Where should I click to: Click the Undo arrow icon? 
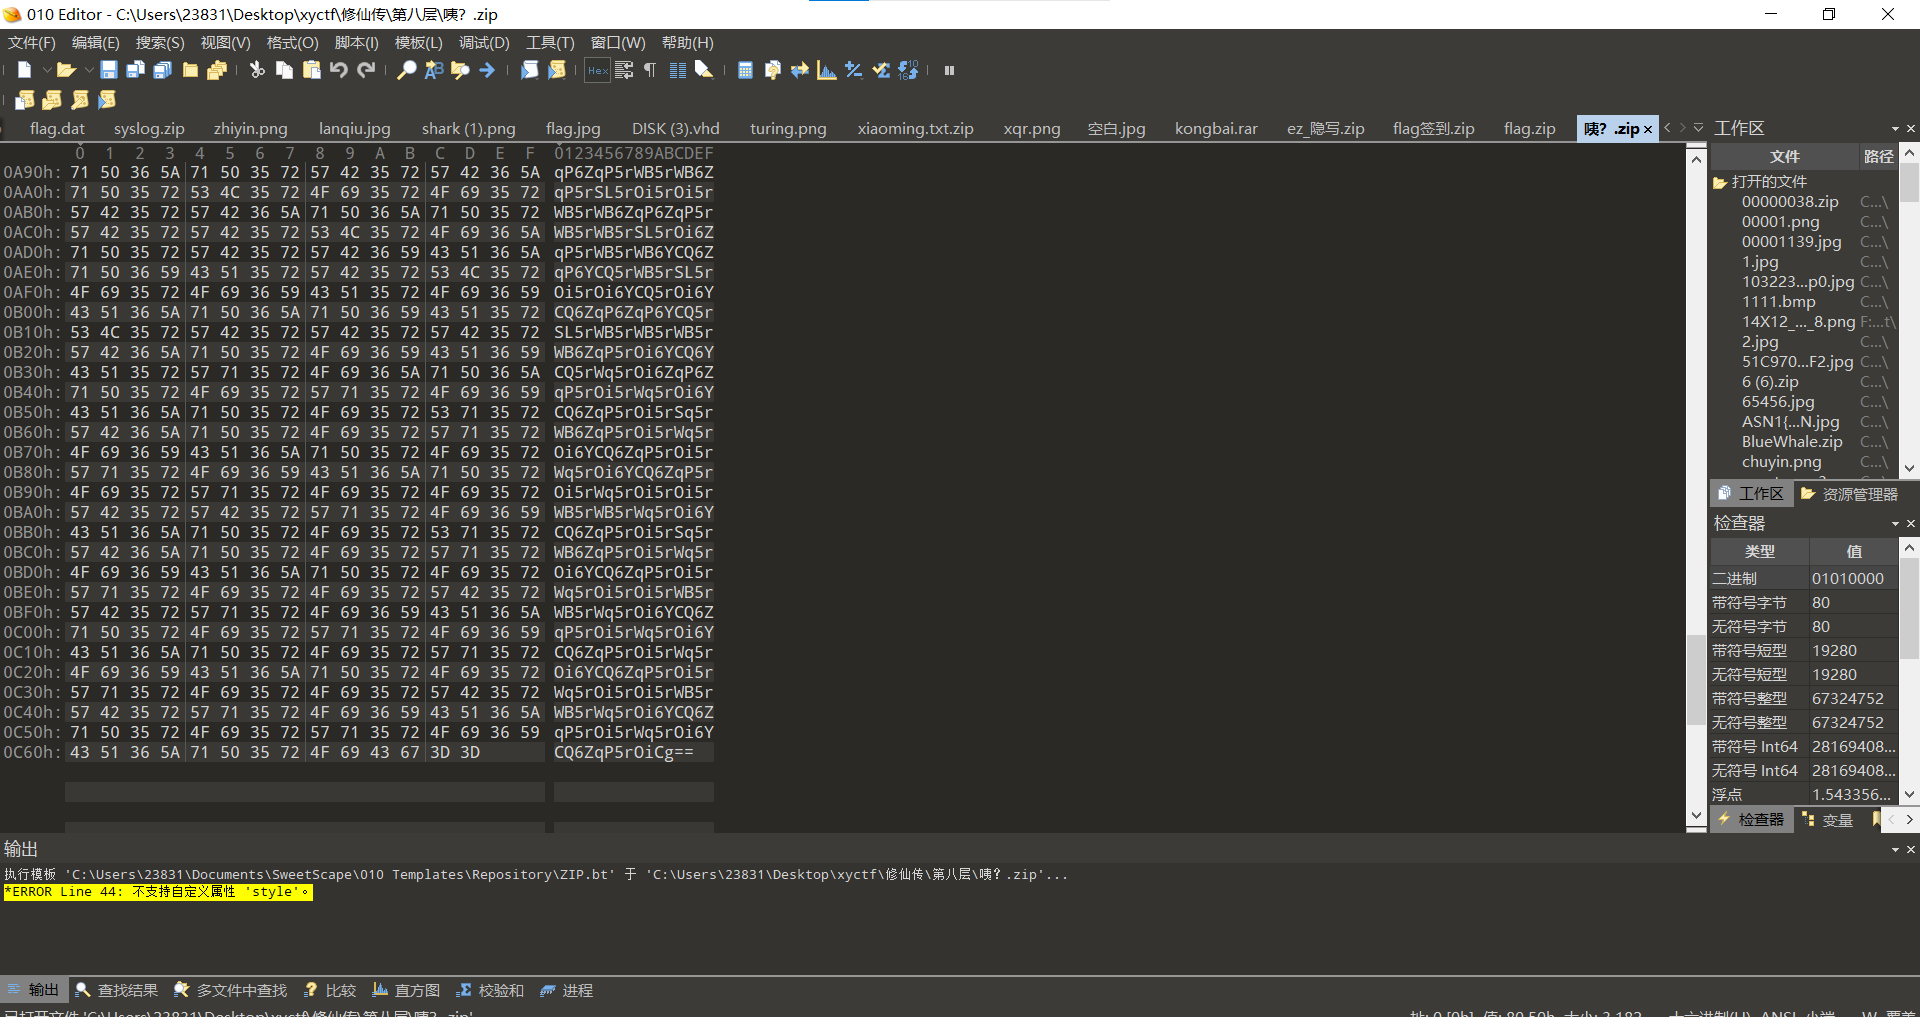(339, 70)
